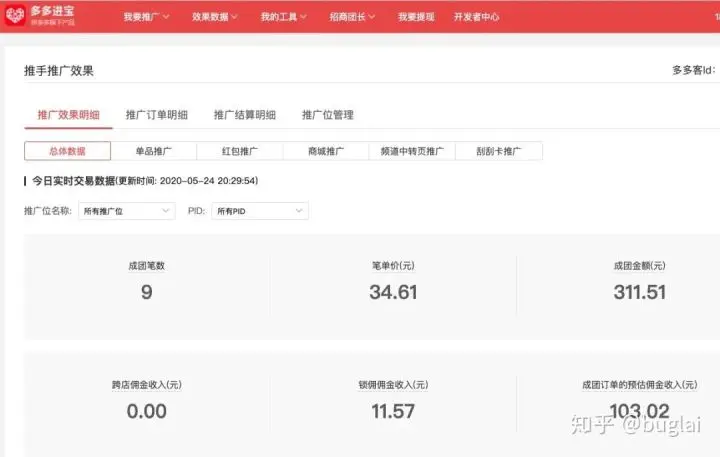The width and height of the screenshot is (720, 457).
Task: Switch to 推广位管理 tab
Action: pyautogui.click(x=328, y=115)
